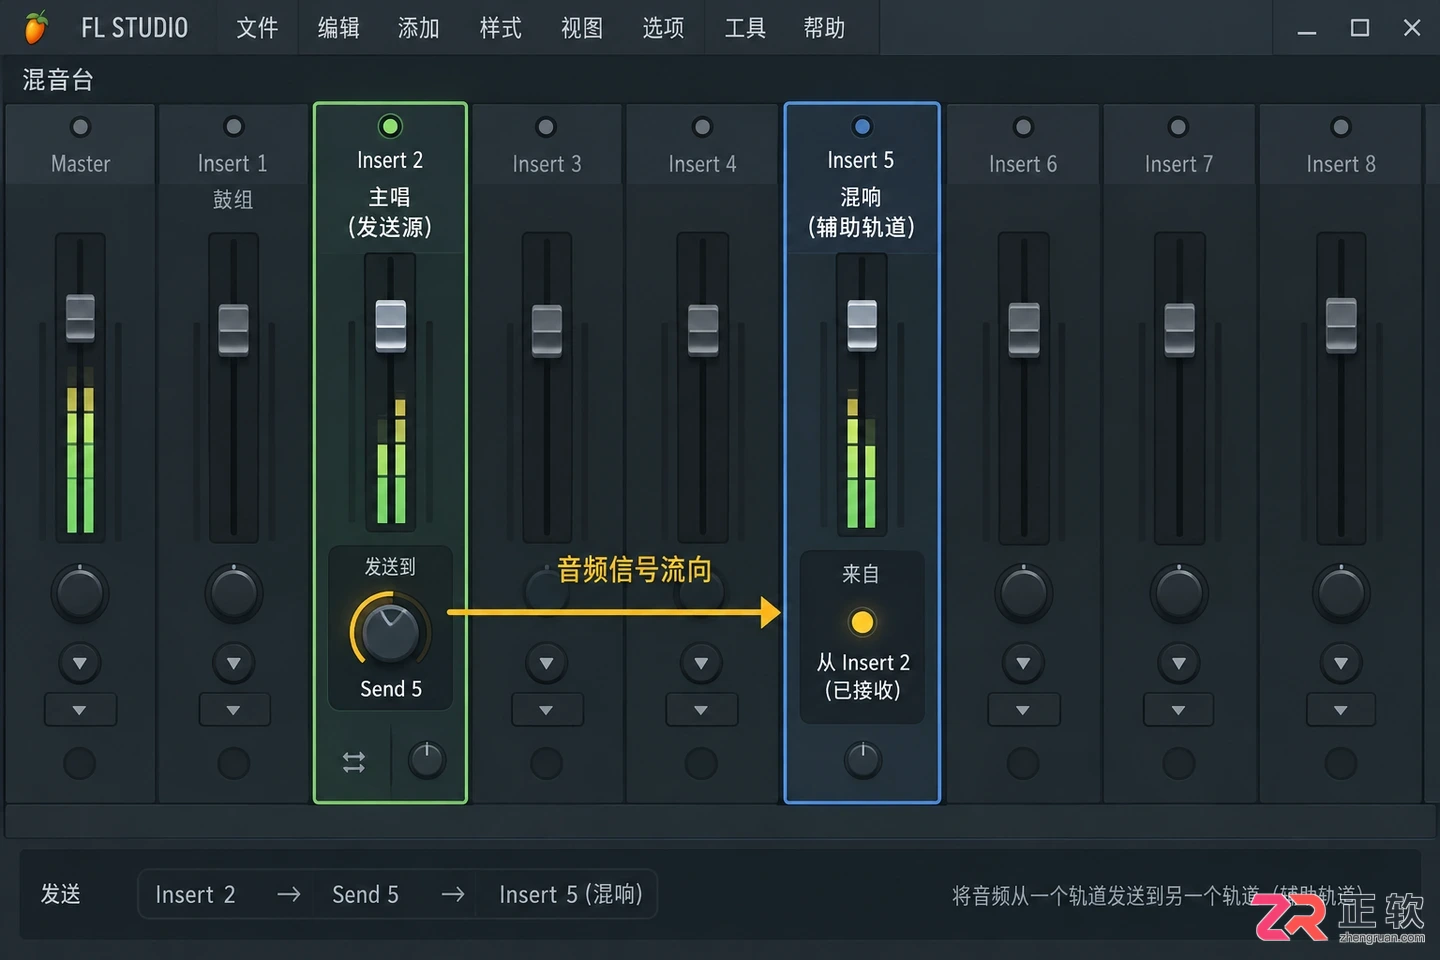The height and width of the screenshot is (960, 1440).
Task: Open the rectangular dropdown on Insert 3 strip
Action: click(546, 710)
